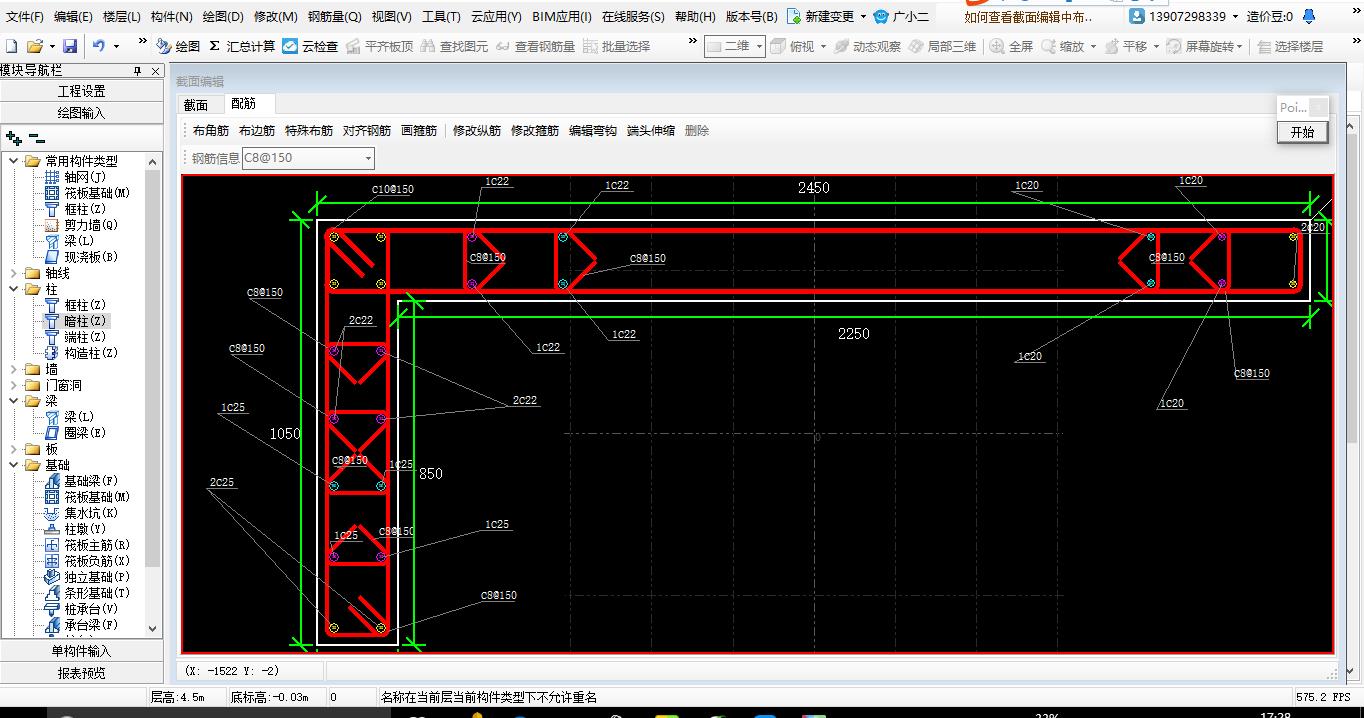Select 暗柱(Z) in the tree
This screenshot has width=1364, height=718.
[x=76, y=321]
